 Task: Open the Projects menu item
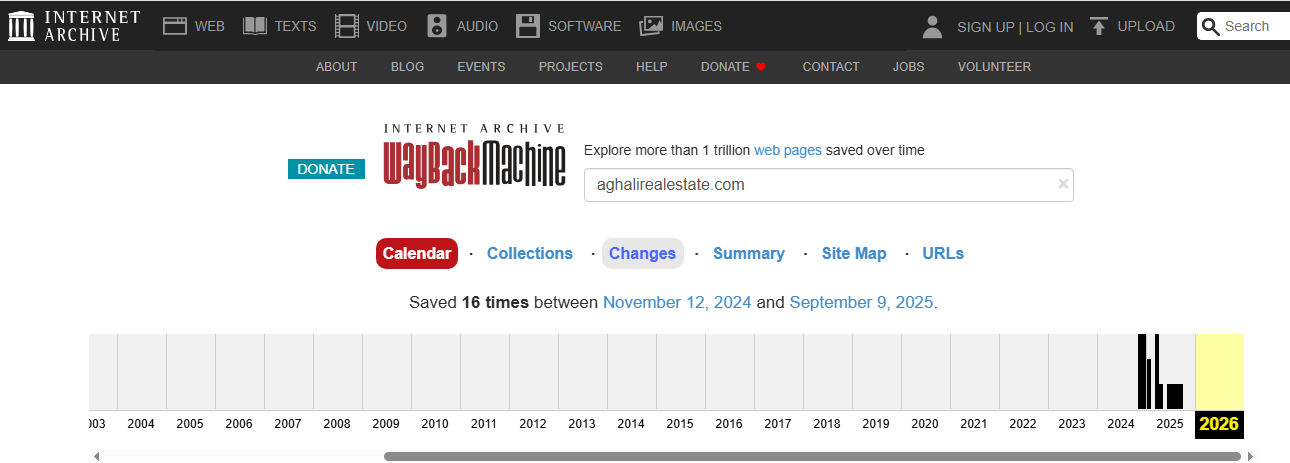[x=570, y=67]
